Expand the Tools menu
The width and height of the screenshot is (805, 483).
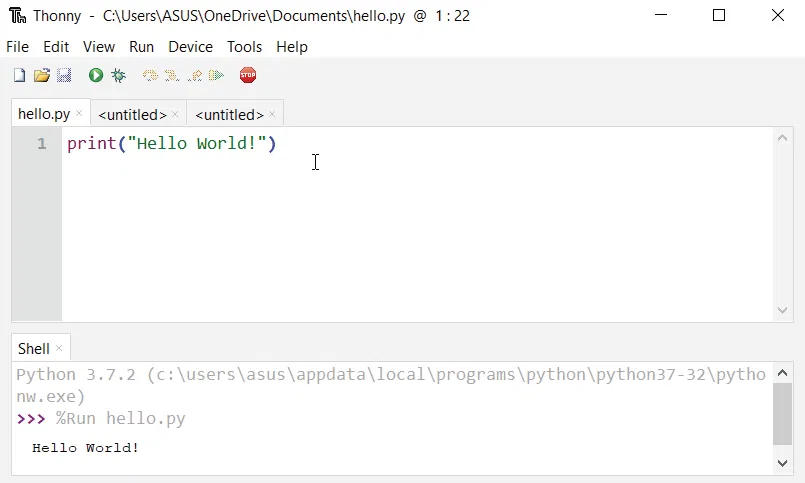point(244,47)
